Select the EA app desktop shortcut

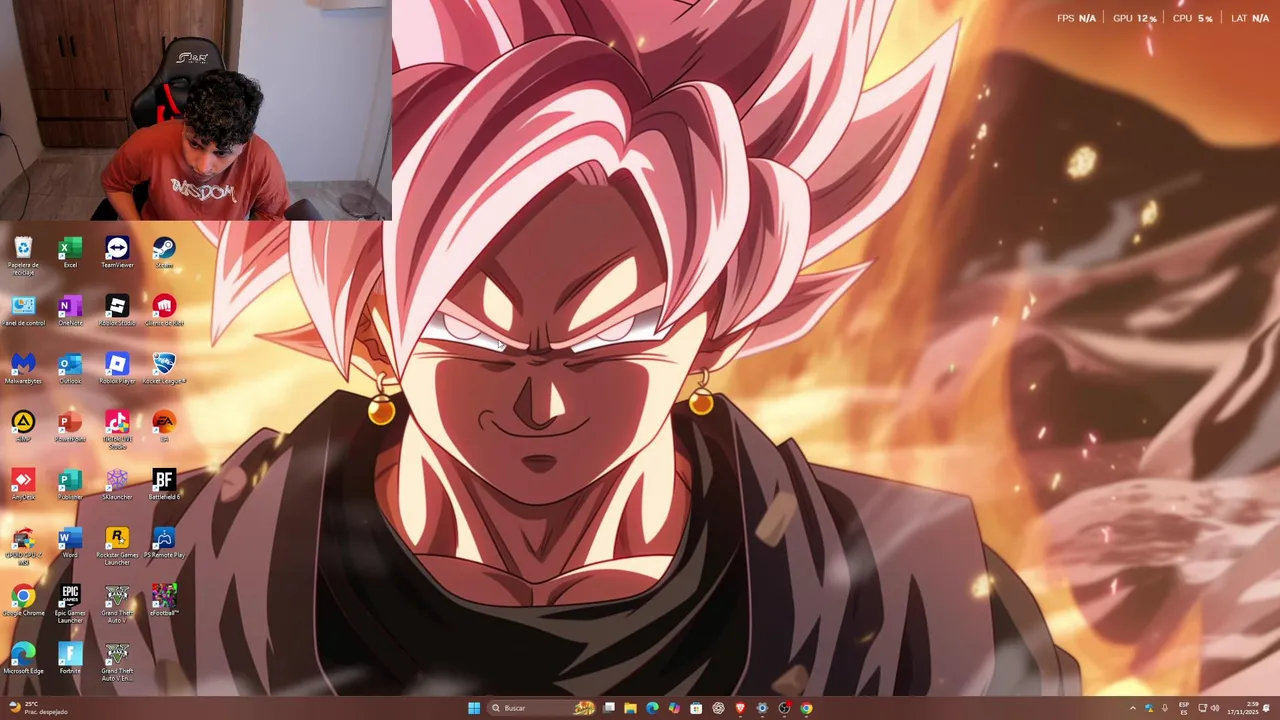click(164, 427)
